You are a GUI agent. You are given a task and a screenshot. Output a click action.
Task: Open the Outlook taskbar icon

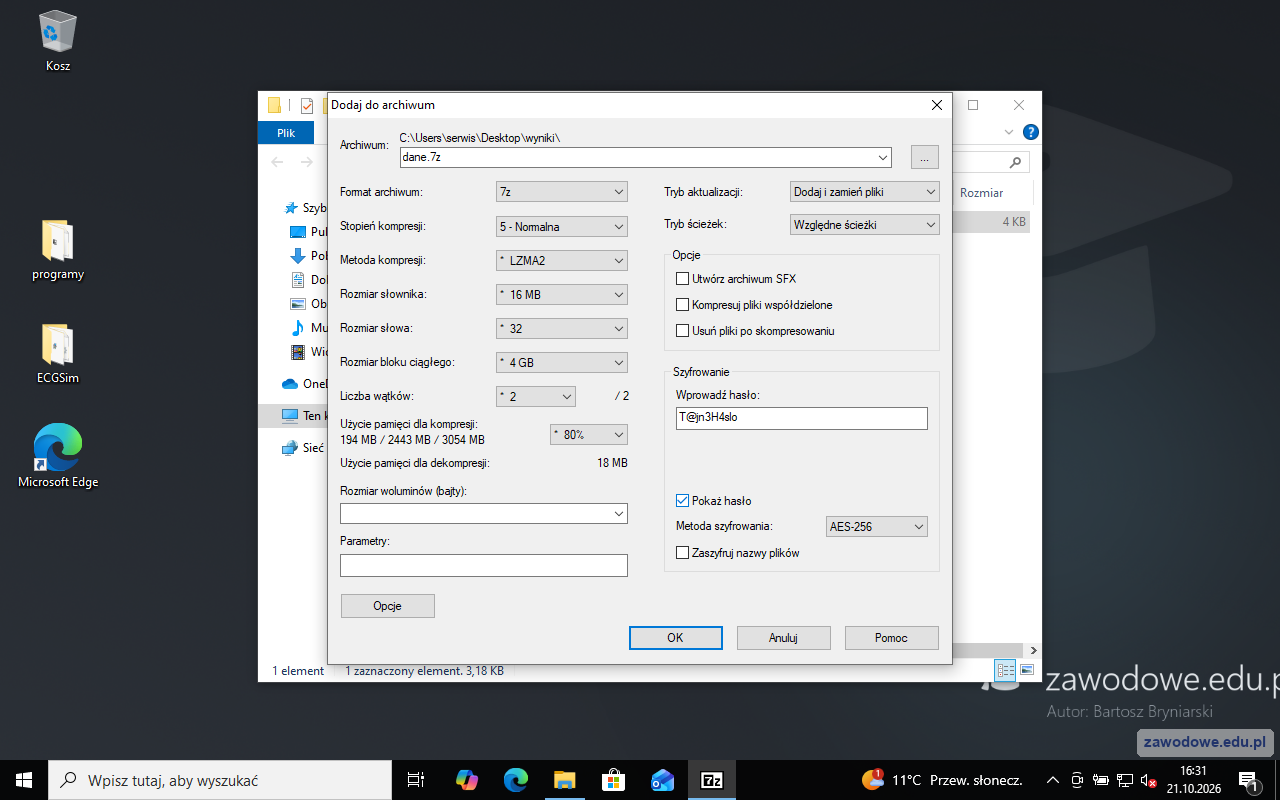pyautogui.click(x=662, y=780)
